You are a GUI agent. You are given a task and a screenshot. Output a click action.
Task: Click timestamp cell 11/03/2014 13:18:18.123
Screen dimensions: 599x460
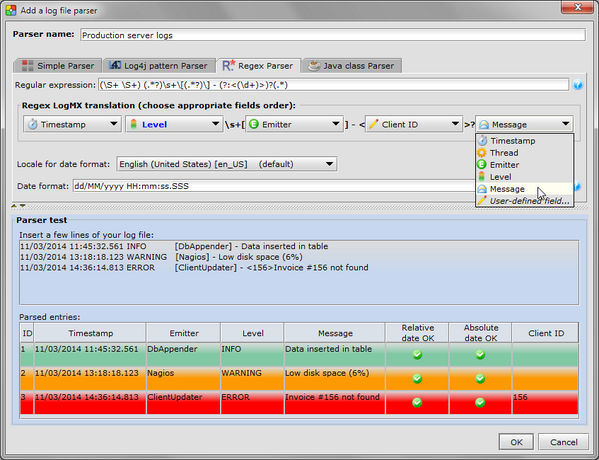click(90, 379)
